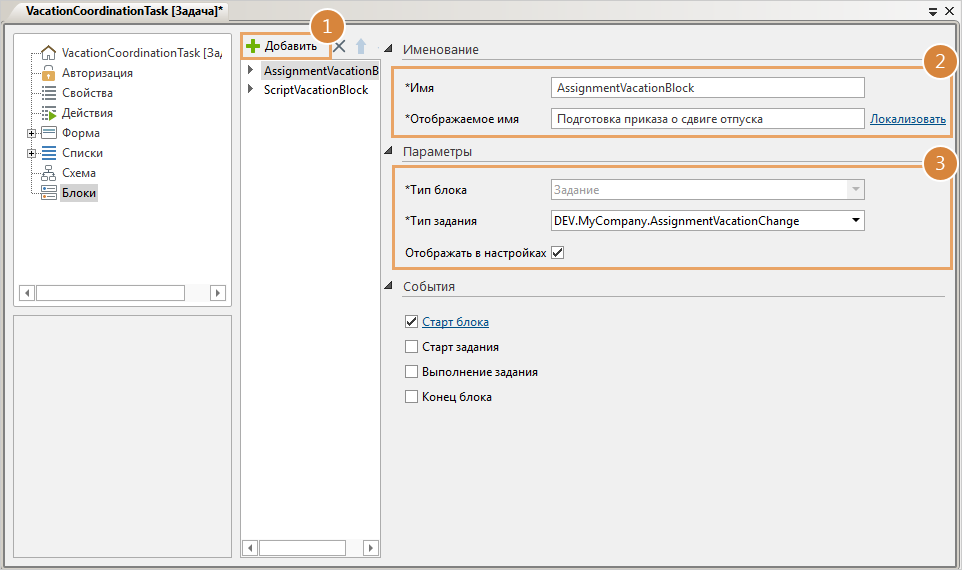Click the delete block X icon
Image resolution: width=962 pixels, height=570 pixels.
click(340, 46)
